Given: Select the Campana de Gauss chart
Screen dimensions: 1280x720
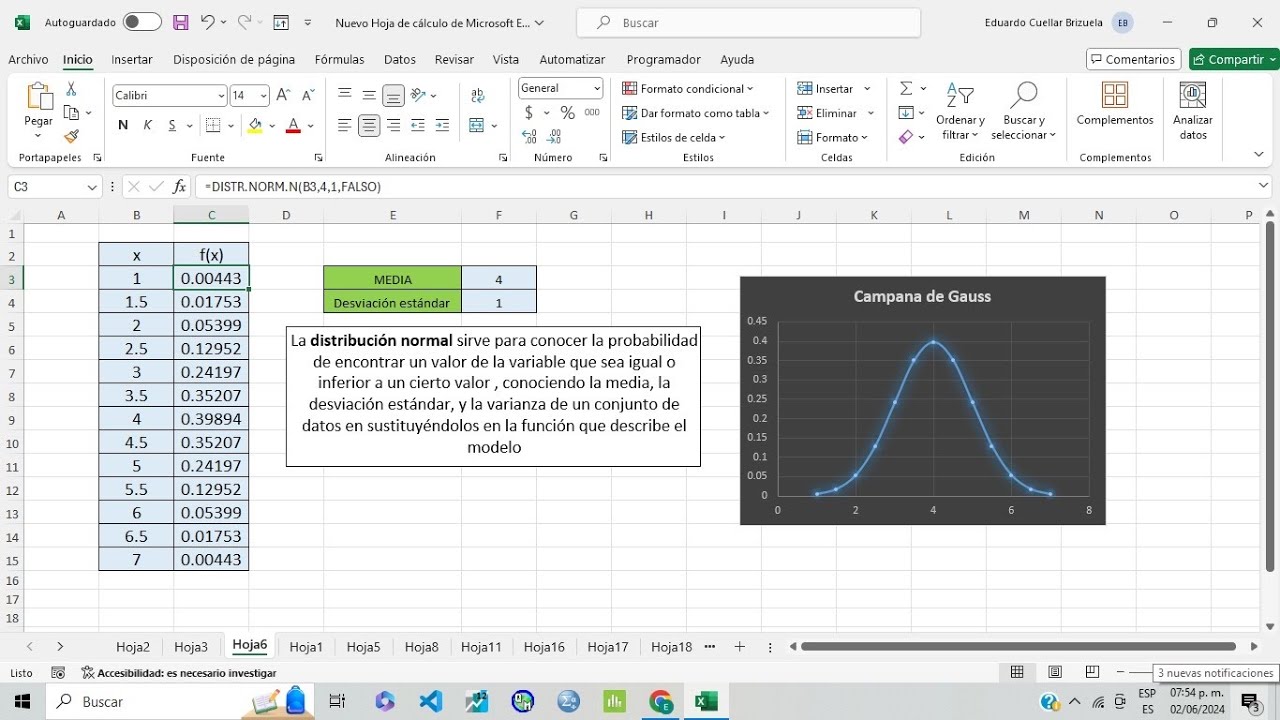Looking at the screenshot, I should [923, 400].
